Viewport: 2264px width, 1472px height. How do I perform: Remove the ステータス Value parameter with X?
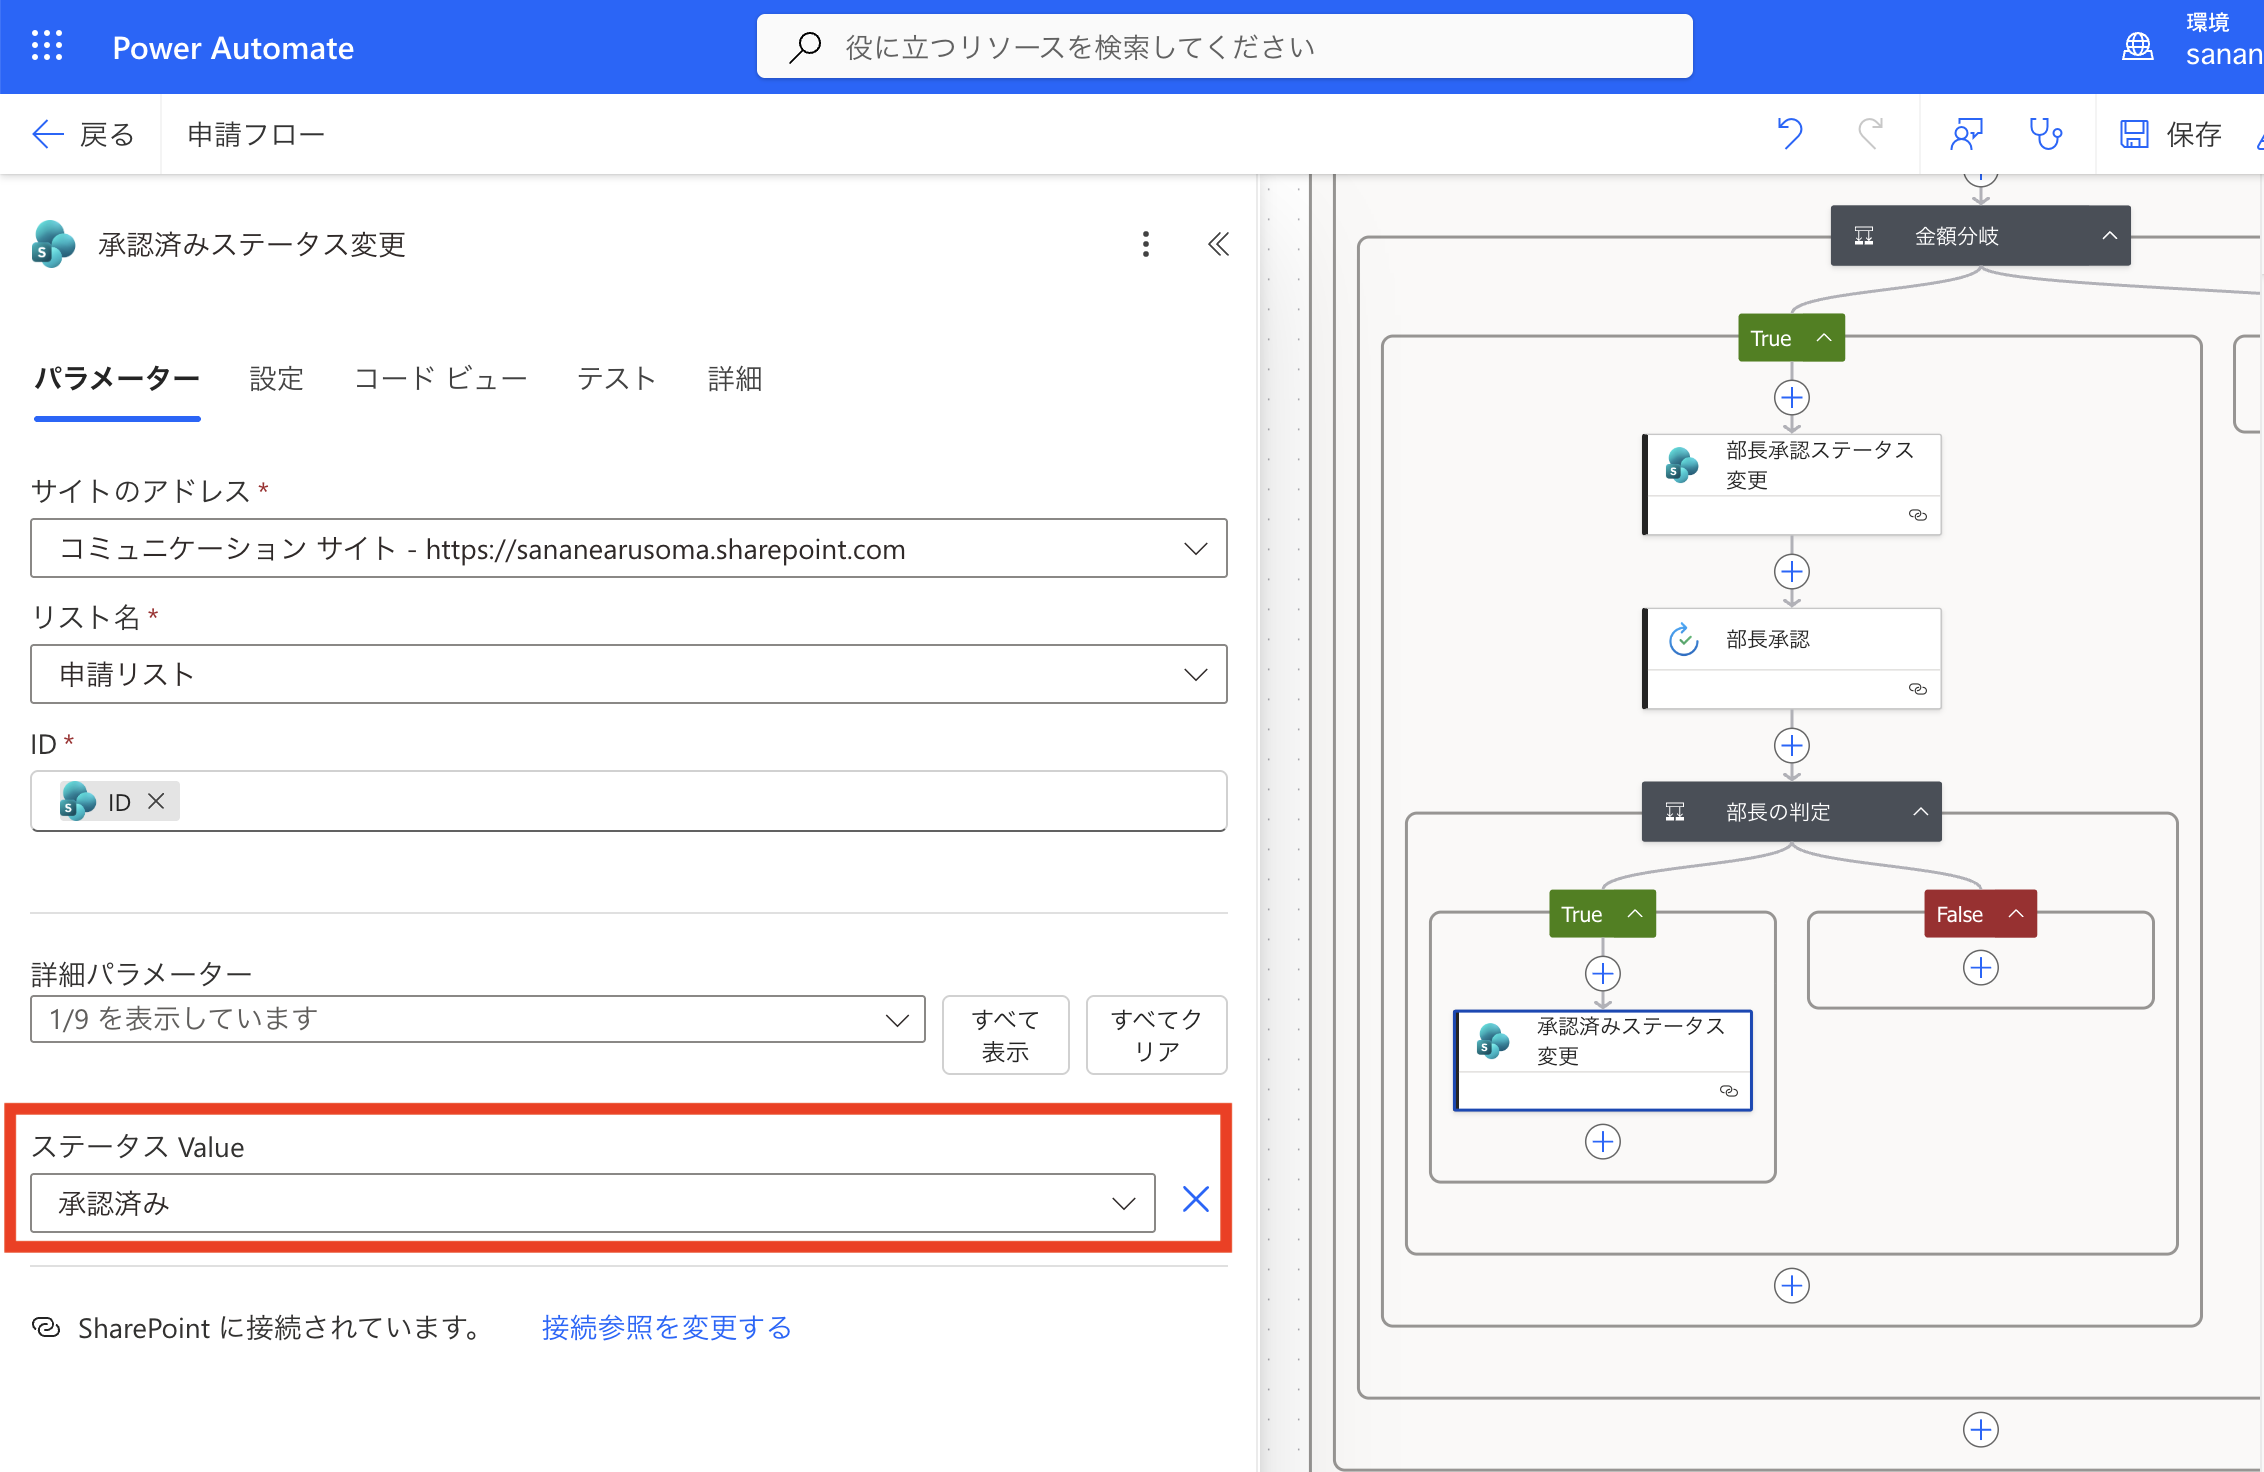[x=1196, y=1199]
